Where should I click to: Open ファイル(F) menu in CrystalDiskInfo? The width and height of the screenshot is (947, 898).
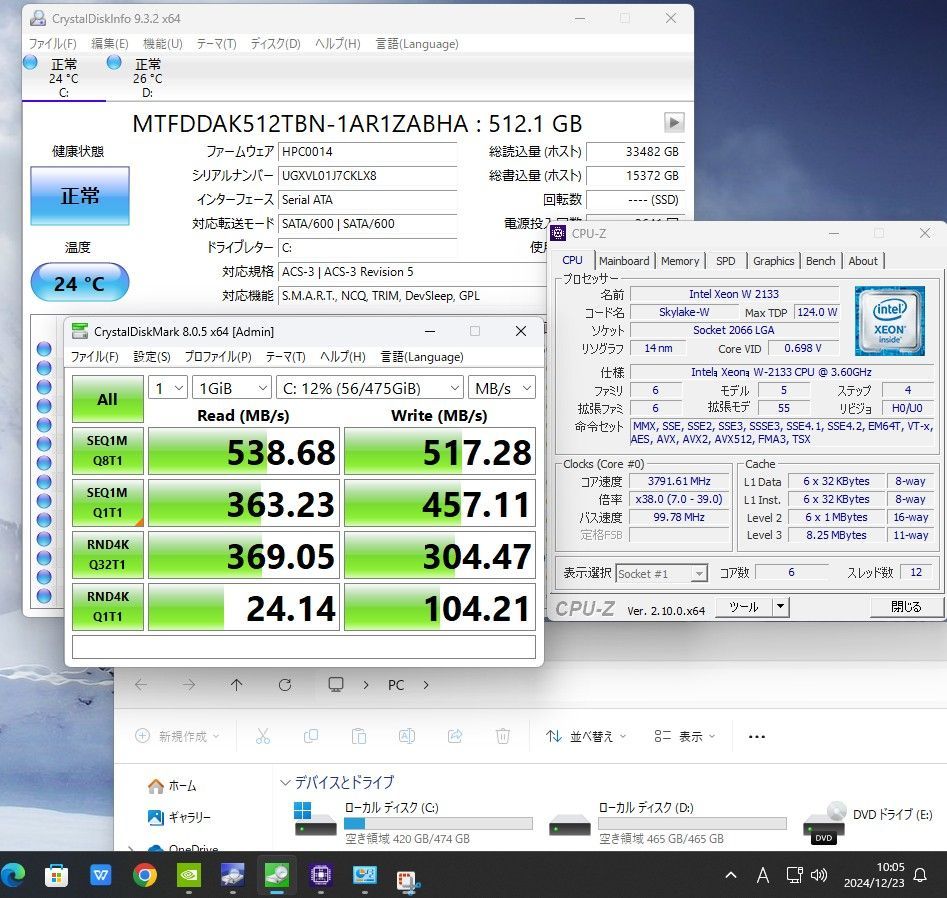[x=53, y=43]
